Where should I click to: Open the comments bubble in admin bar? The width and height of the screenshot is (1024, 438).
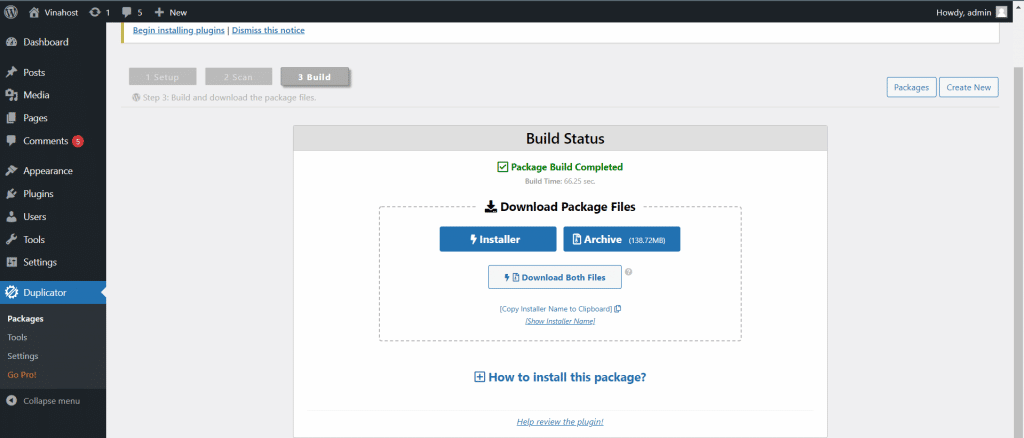point(128,12)
